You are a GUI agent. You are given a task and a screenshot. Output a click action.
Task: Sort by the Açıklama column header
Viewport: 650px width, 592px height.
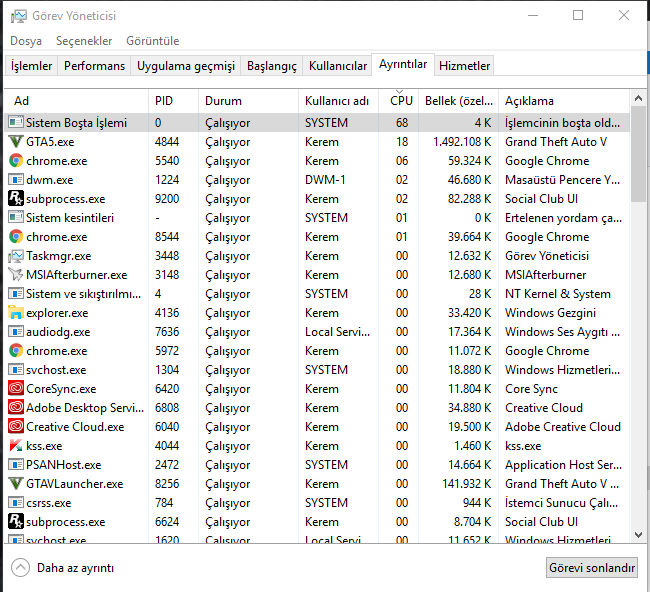pyautogui.click(x=564, y=101)
